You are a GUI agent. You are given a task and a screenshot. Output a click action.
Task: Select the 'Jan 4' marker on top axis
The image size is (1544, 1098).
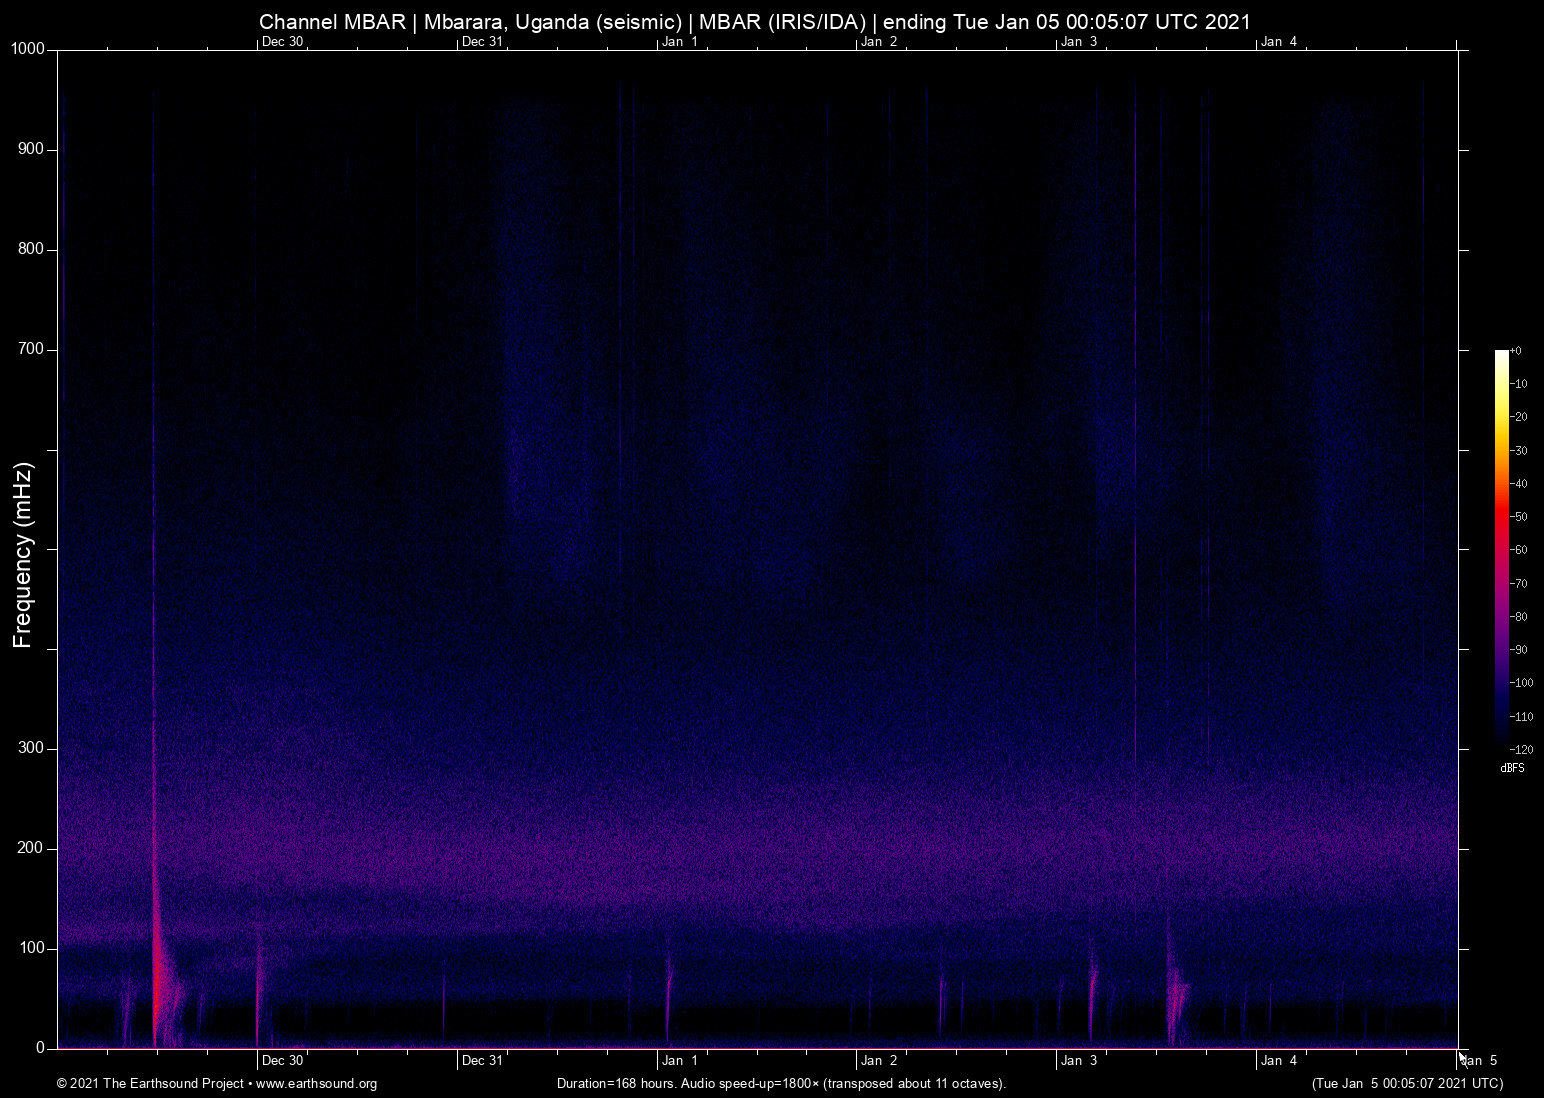click(1279, 42)
